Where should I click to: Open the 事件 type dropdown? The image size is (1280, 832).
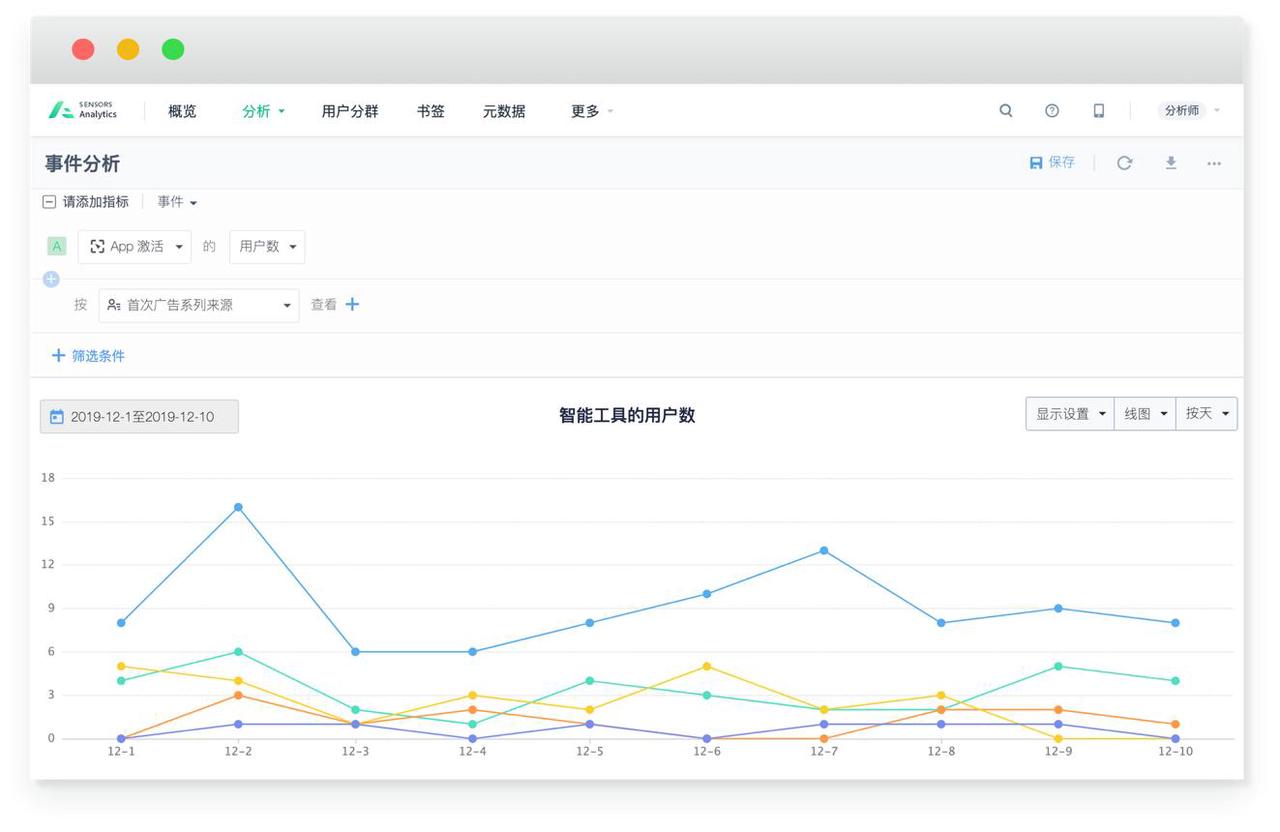coord(177,202)
